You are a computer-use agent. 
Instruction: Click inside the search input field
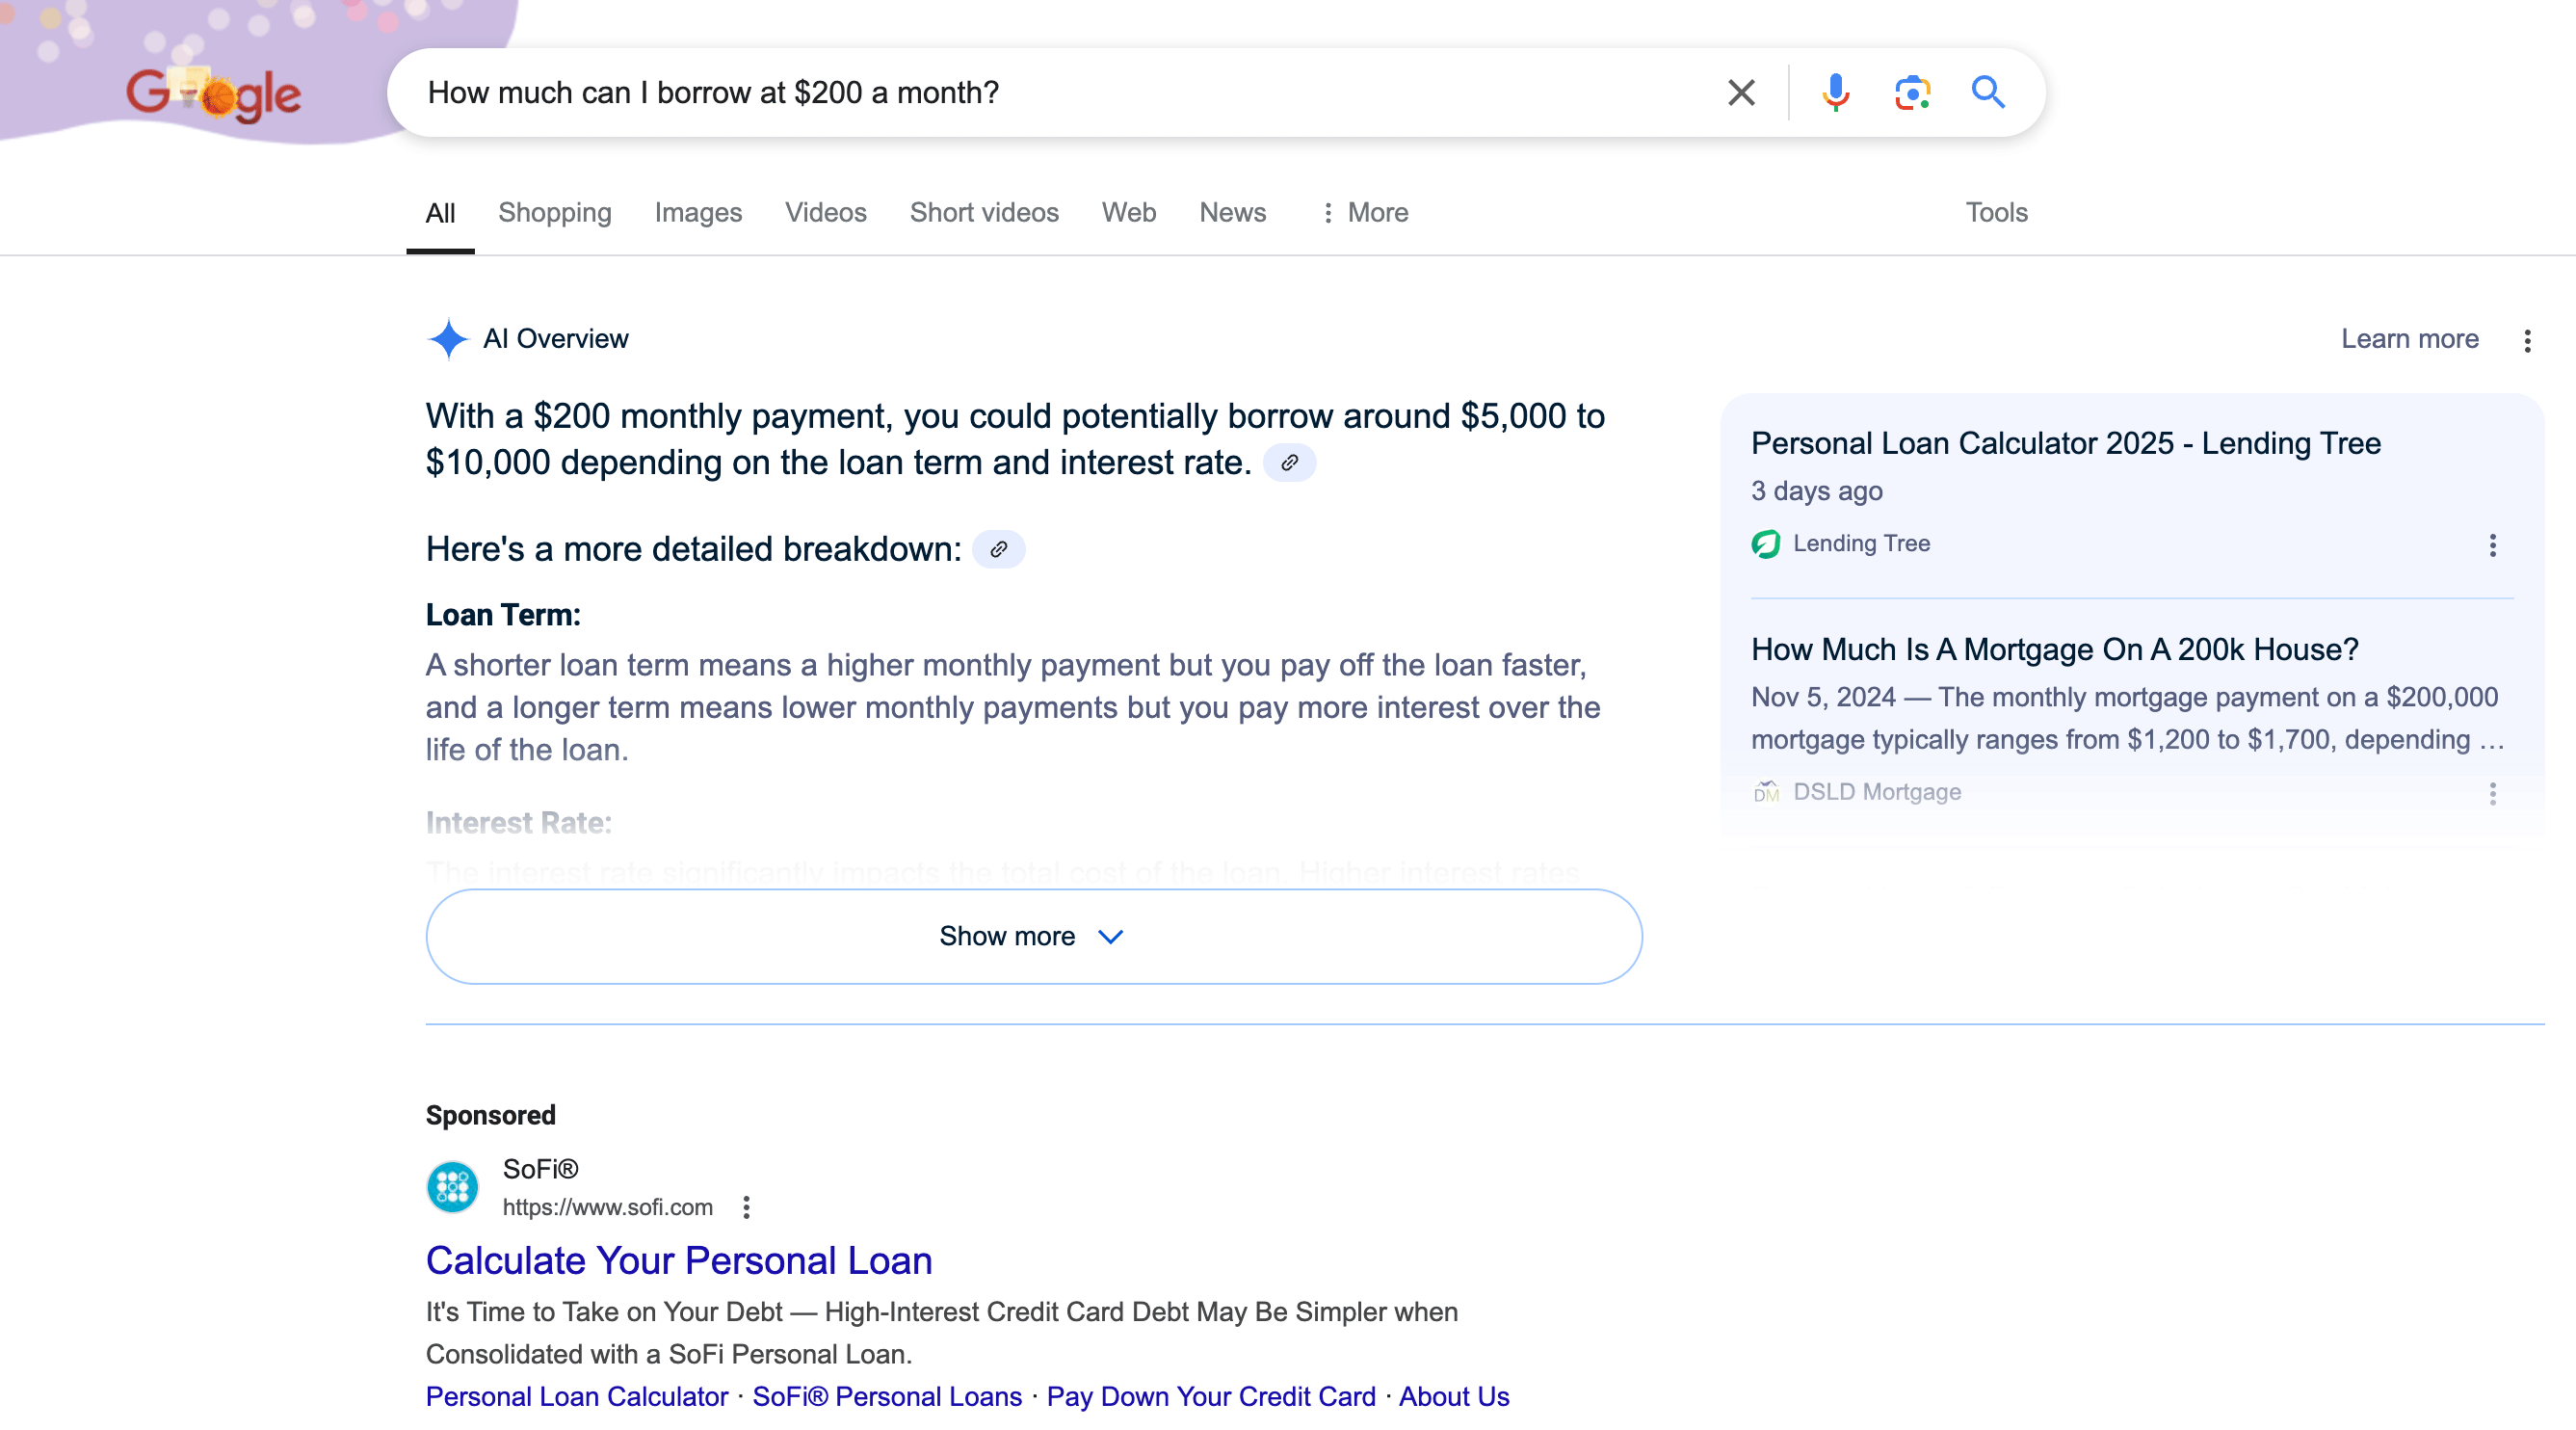click(x=1000, y=92)
